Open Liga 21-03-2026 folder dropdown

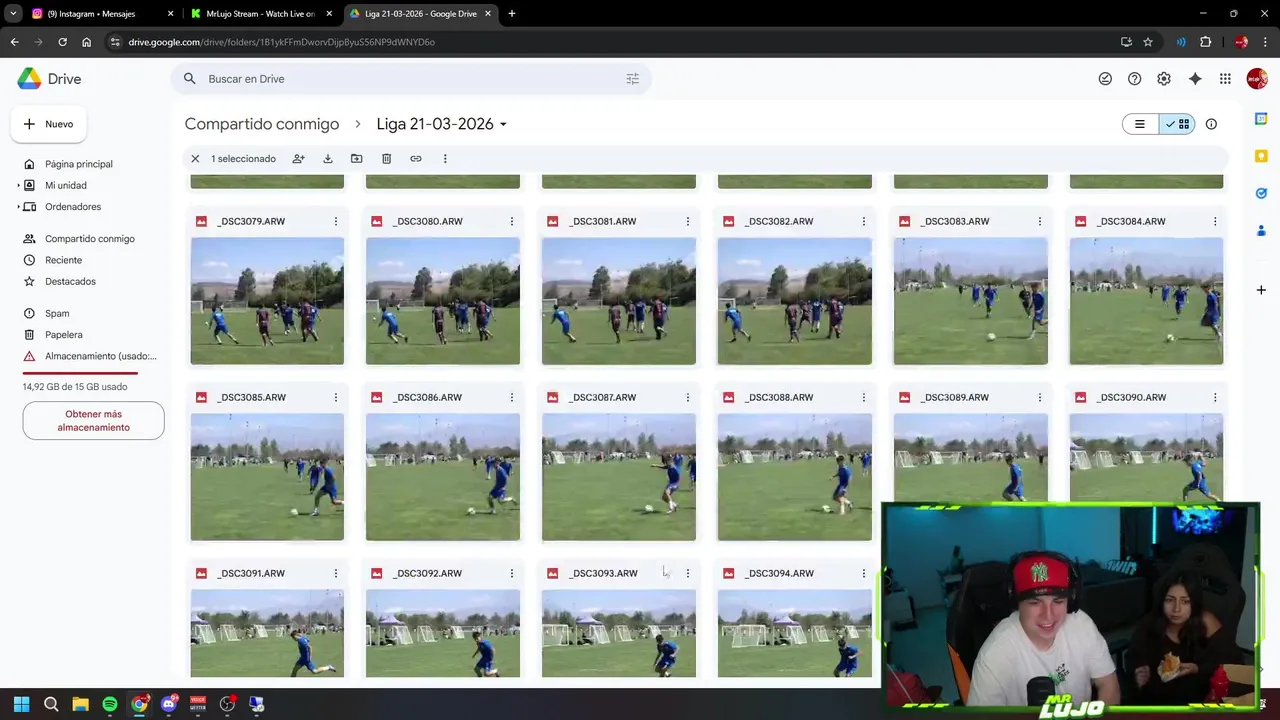click(442, 124)
